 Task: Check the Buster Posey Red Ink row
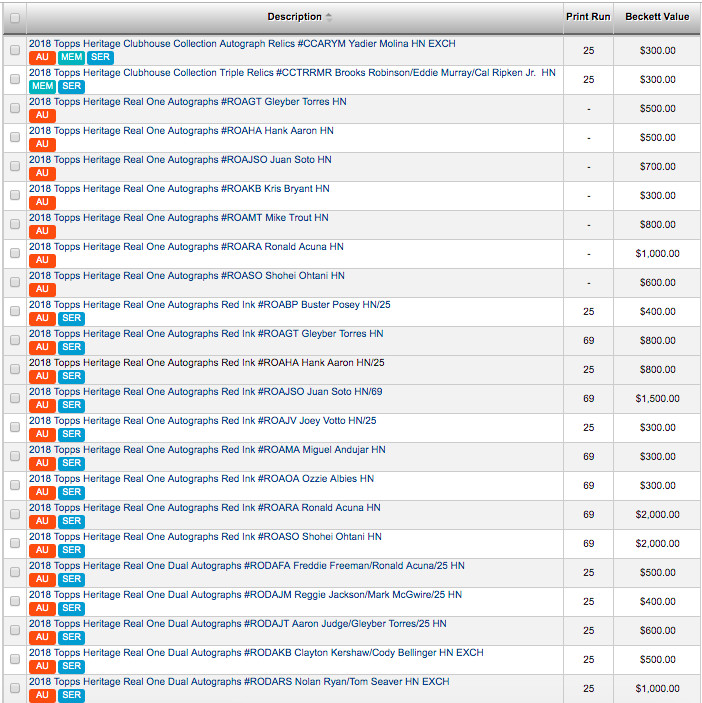click(15, 311)
